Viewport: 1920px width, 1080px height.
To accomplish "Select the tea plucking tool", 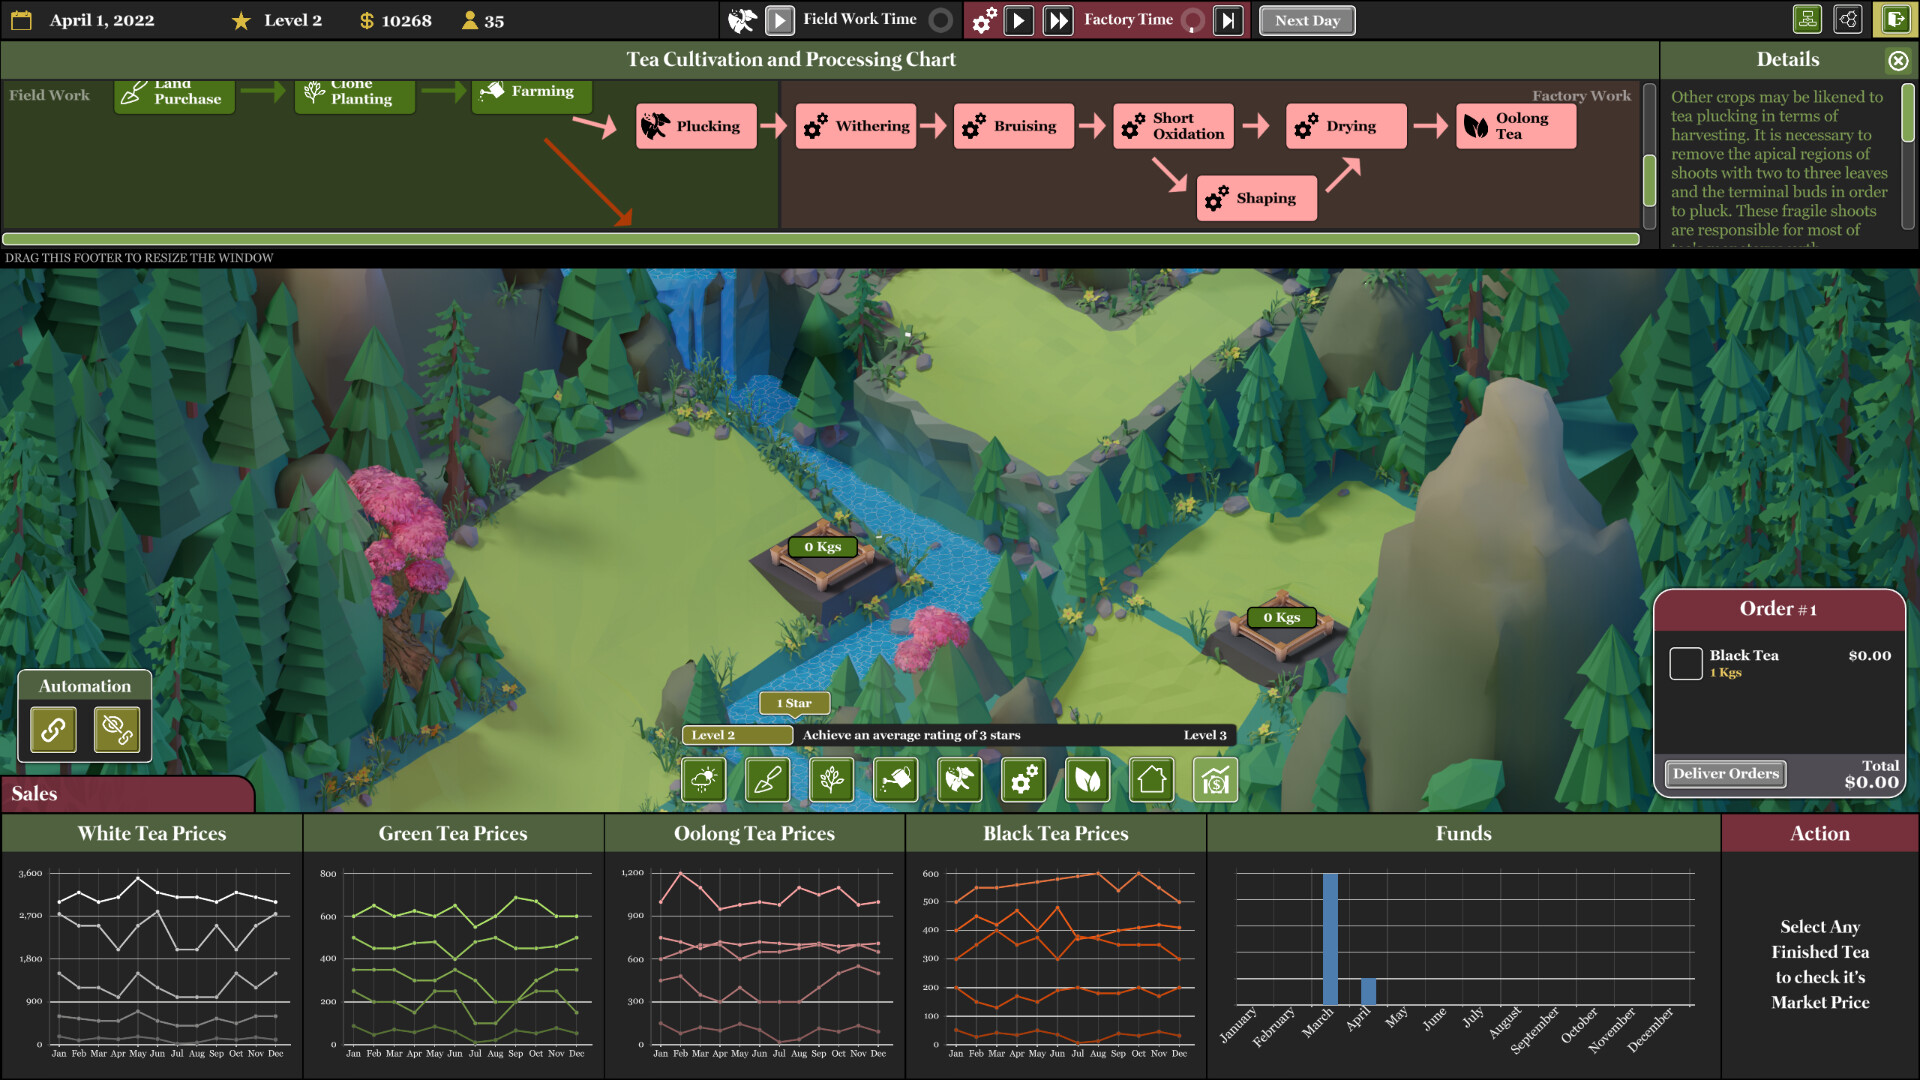I will click(x=960, y=780).
